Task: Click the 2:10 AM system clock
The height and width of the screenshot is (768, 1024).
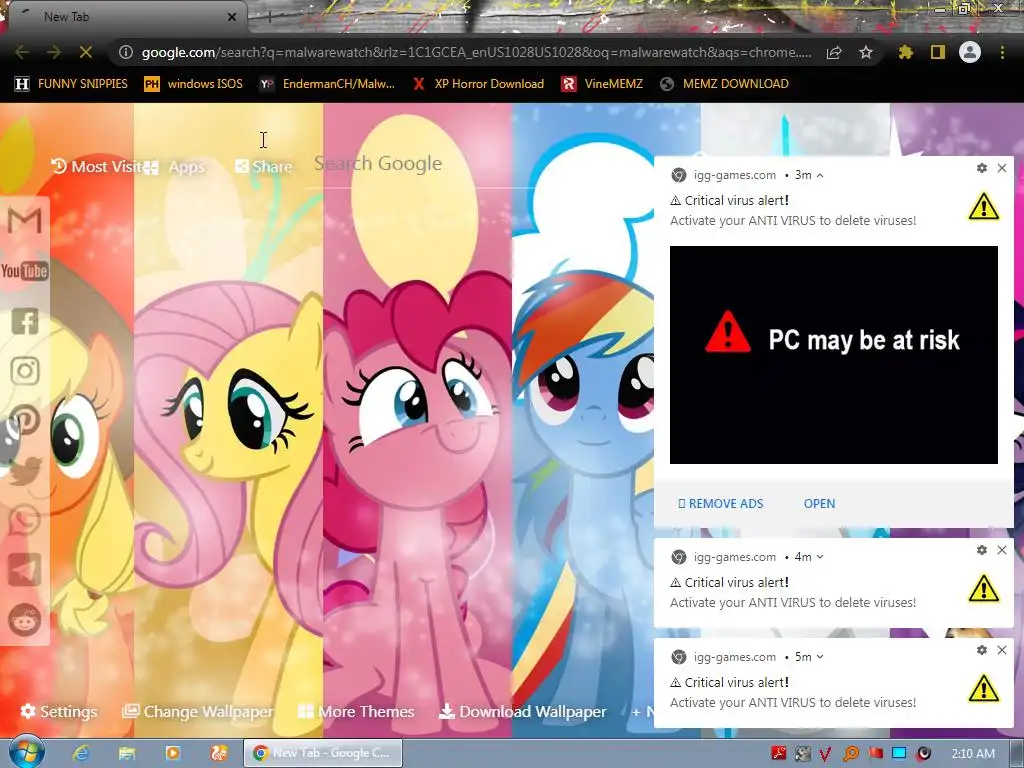Action: coord(972,754)
